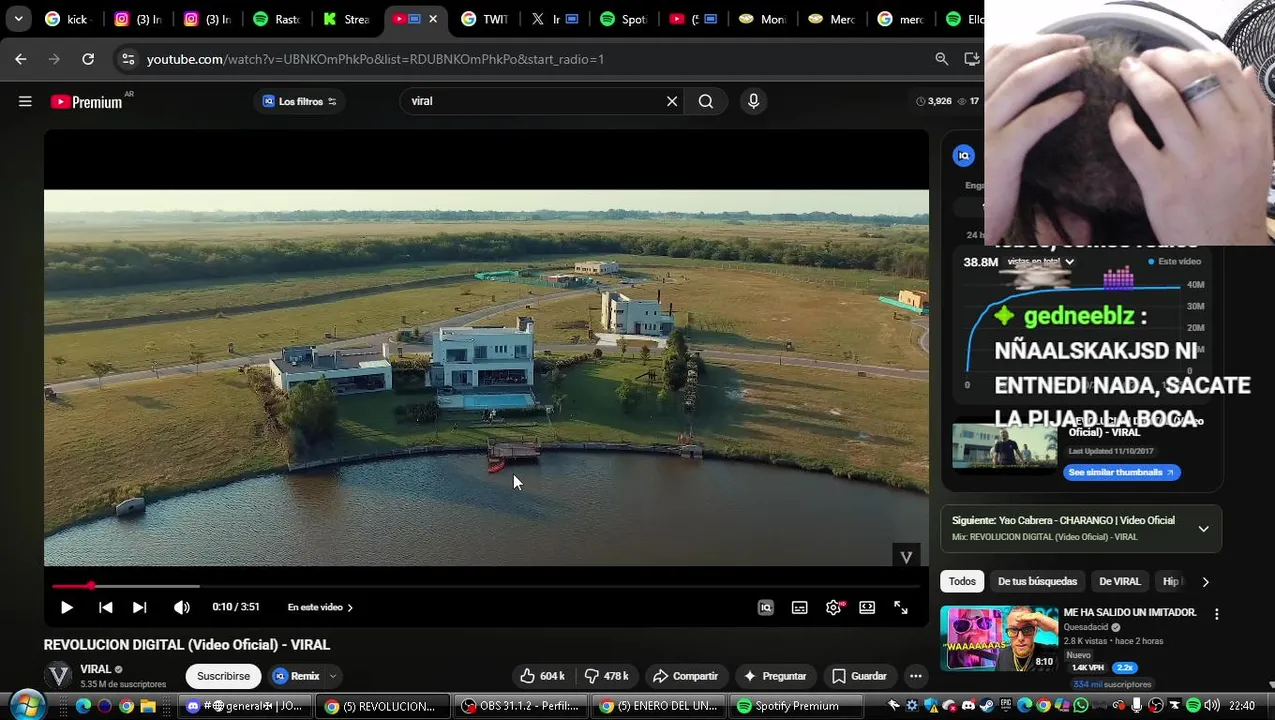Click the video title 'REVOLUCION DIGITAL (Video Oficial) - VIRAL'
Screen dimensions: 1275x720
tap(187, 645)
